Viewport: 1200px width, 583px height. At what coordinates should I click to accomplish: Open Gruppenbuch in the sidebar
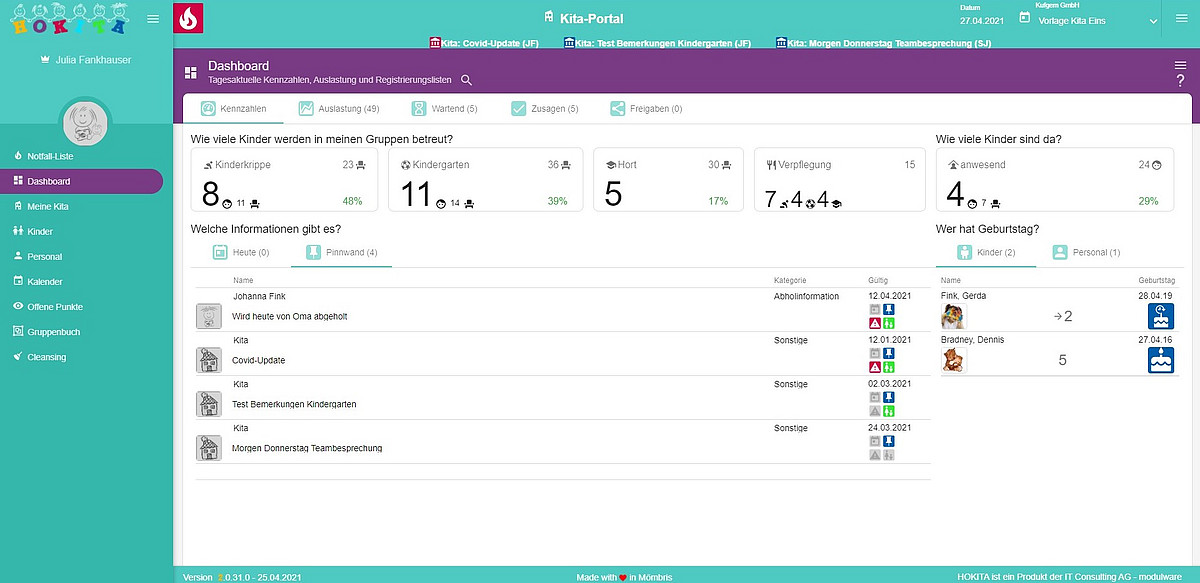coord(53,331)
